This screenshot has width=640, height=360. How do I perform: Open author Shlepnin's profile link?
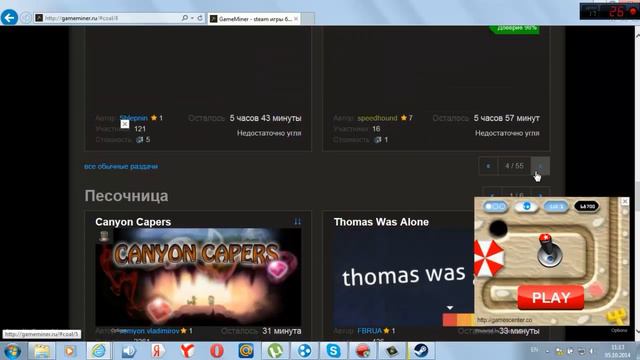click(x=133, y=118)
